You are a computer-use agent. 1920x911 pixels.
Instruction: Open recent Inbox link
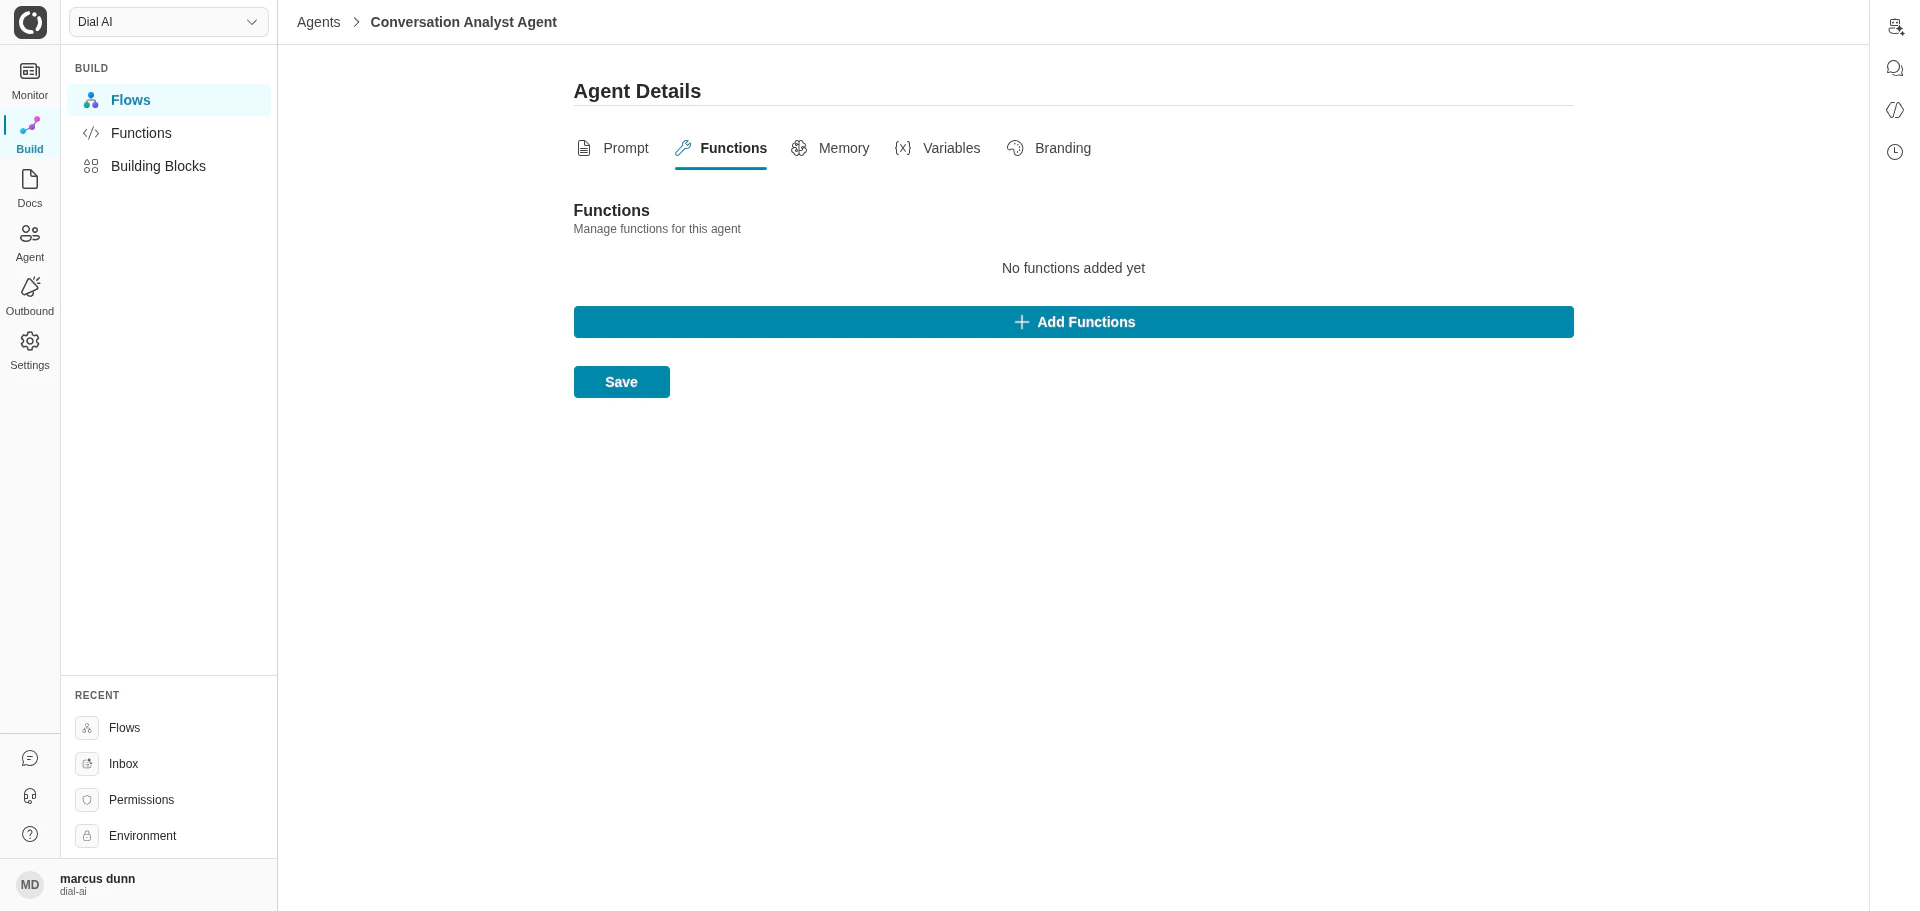pyautogui.click(x=123, y=764)
